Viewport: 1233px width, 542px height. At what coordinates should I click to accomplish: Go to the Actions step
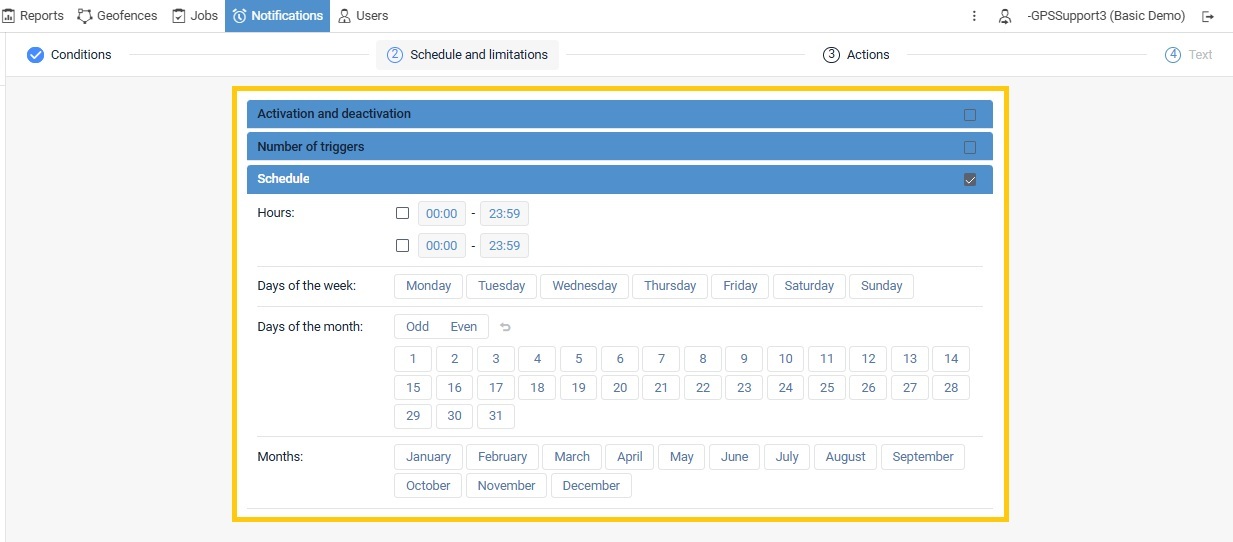pyautogui.click(x=856, y=55)
